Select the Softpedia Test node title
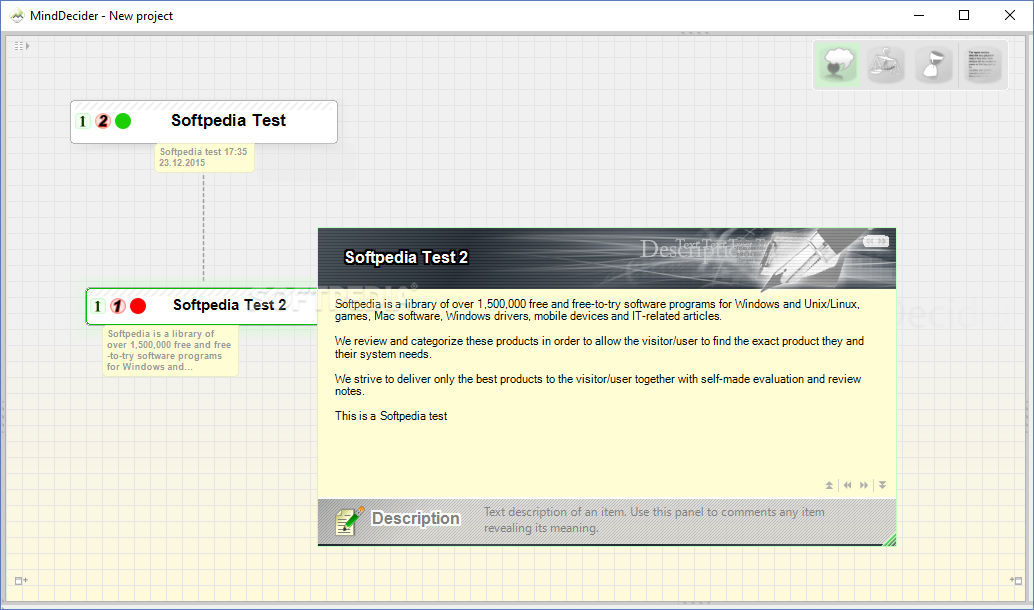The height and width of the screenshot is (610, 1034). tap(228, 121)
